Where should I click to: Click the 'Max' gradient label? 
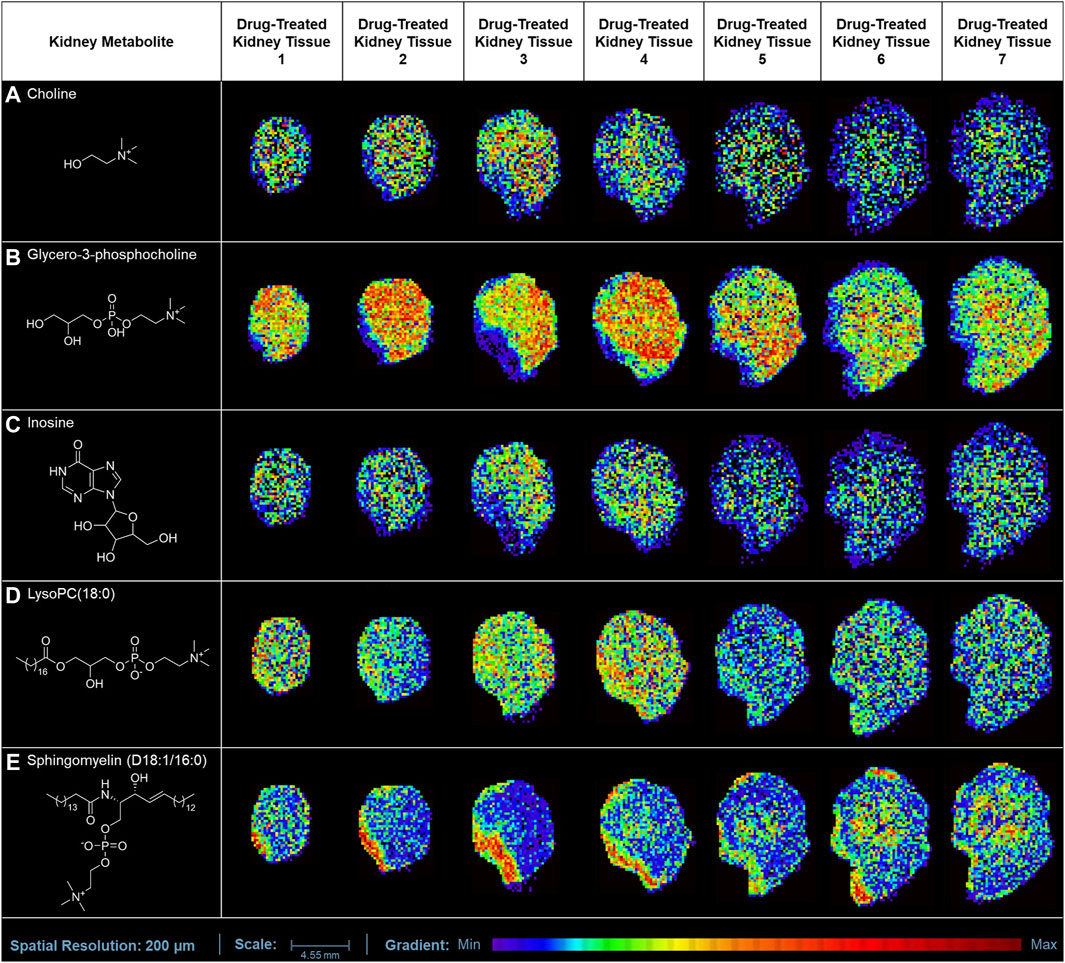1044,945
